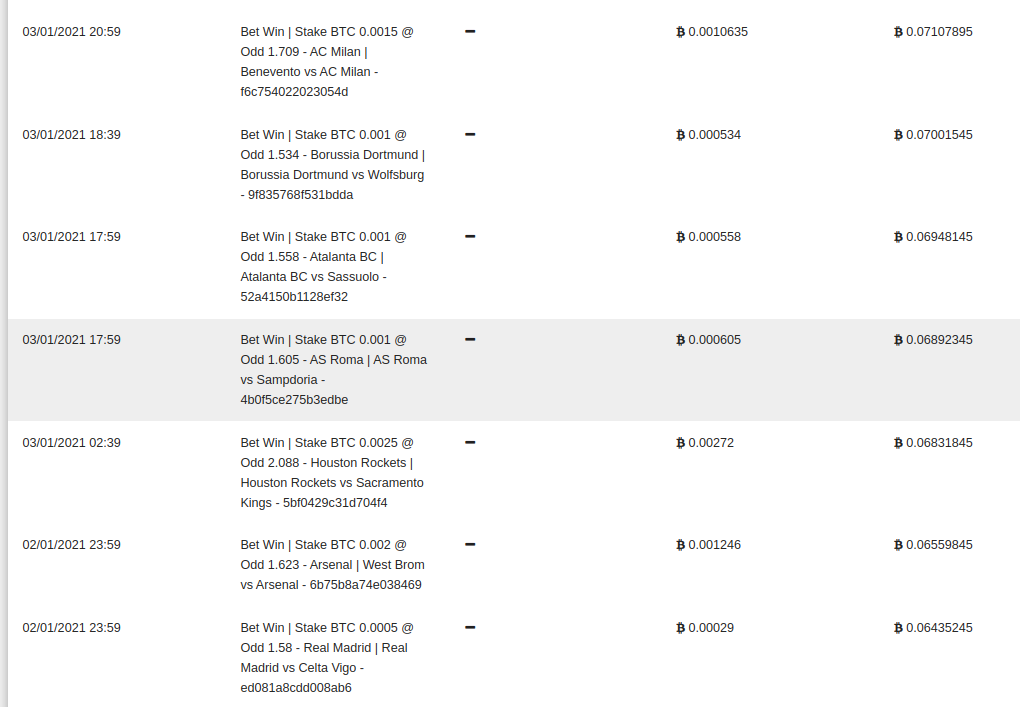Click the highlighted AS Roma vs Sampdoria row
The height and width of the screenshot is (707, 1020).
(x=514, y=369)
